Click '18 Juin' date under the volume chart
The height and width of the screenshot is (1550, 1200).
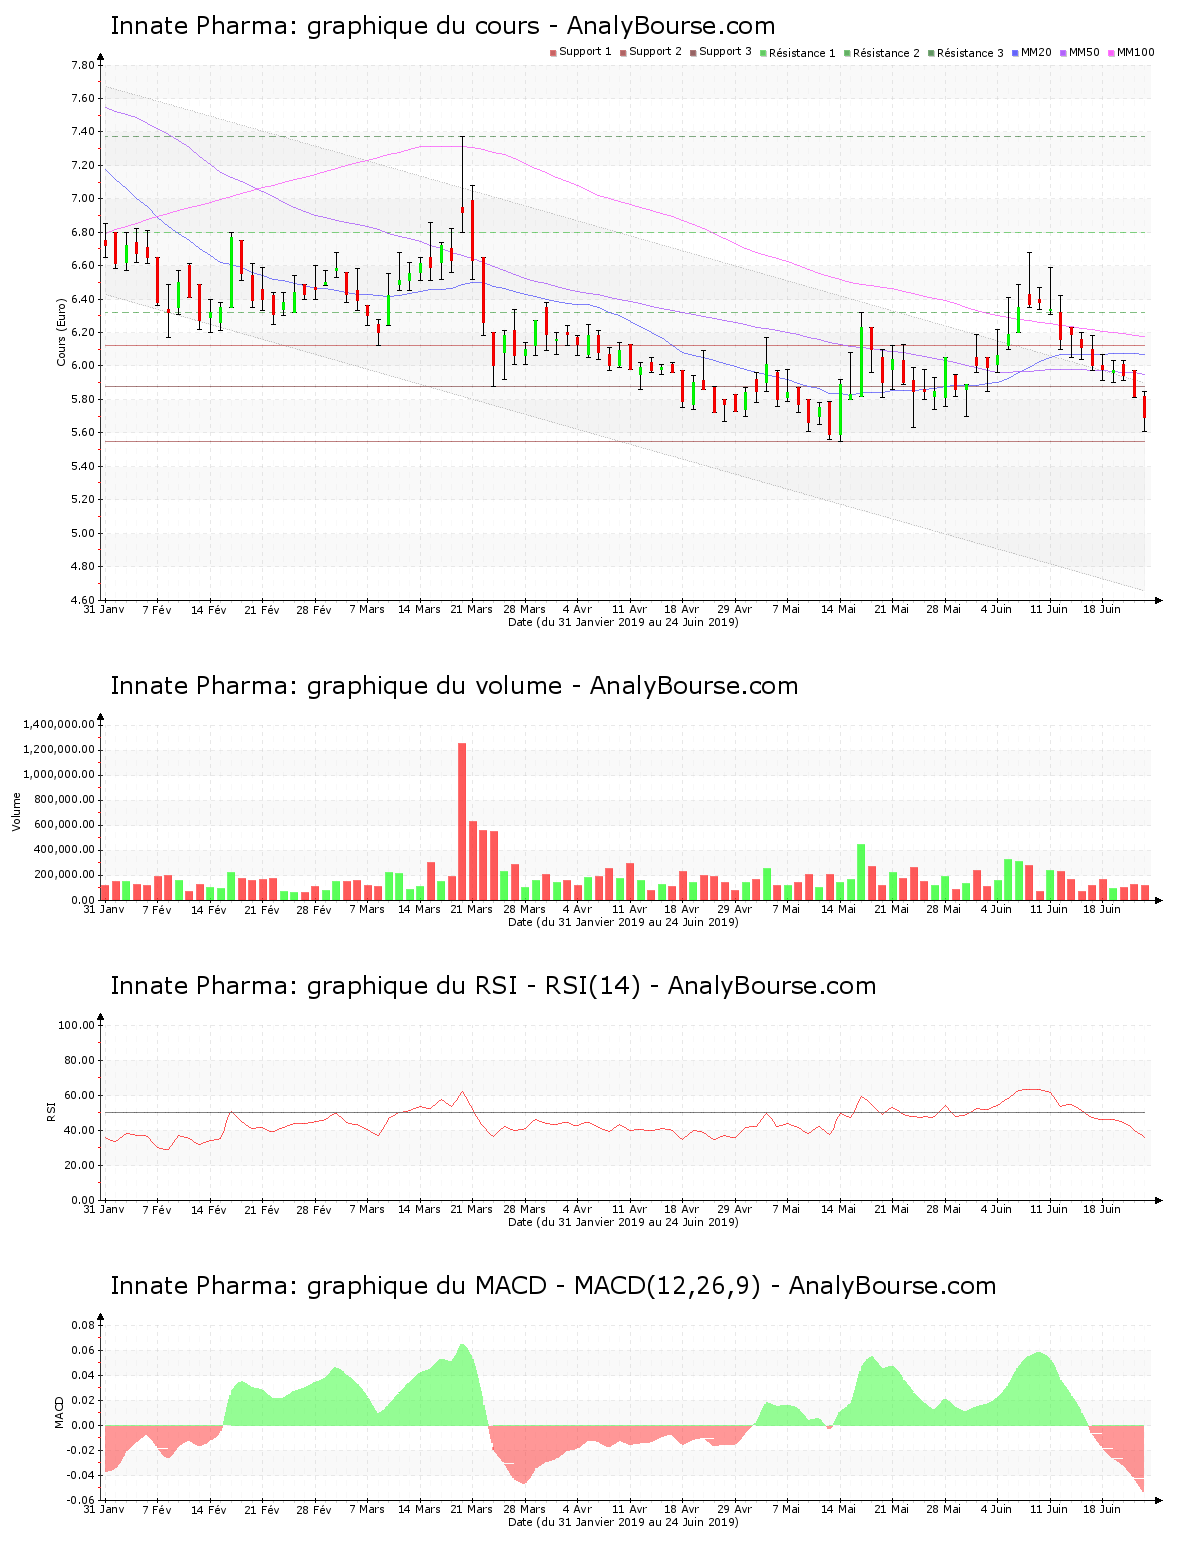click(x=1102, y=909)
